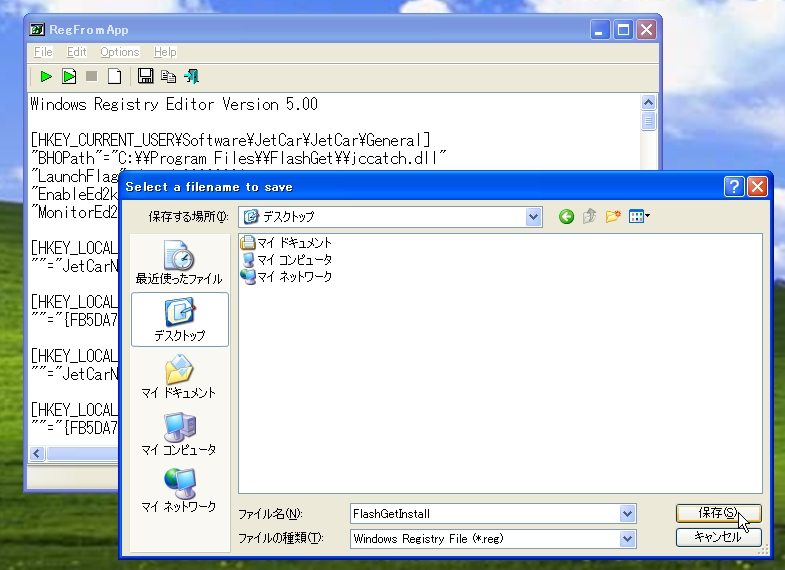
Task: Maximize the RegFromApp window
Action: pyautogui.click(x=623, y=30)
